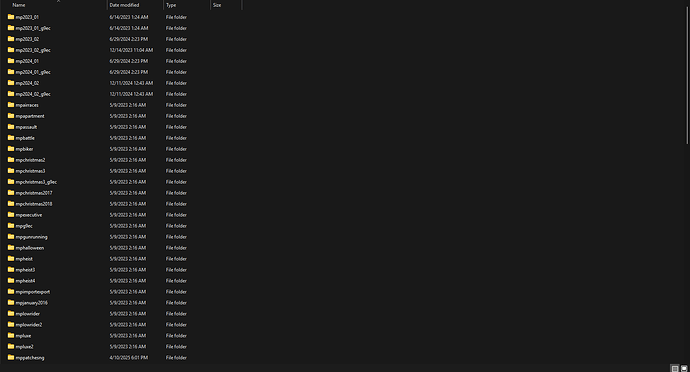Click the vertical scrollbar thumb
Screen dimensions: 690x372
[687, 75]
